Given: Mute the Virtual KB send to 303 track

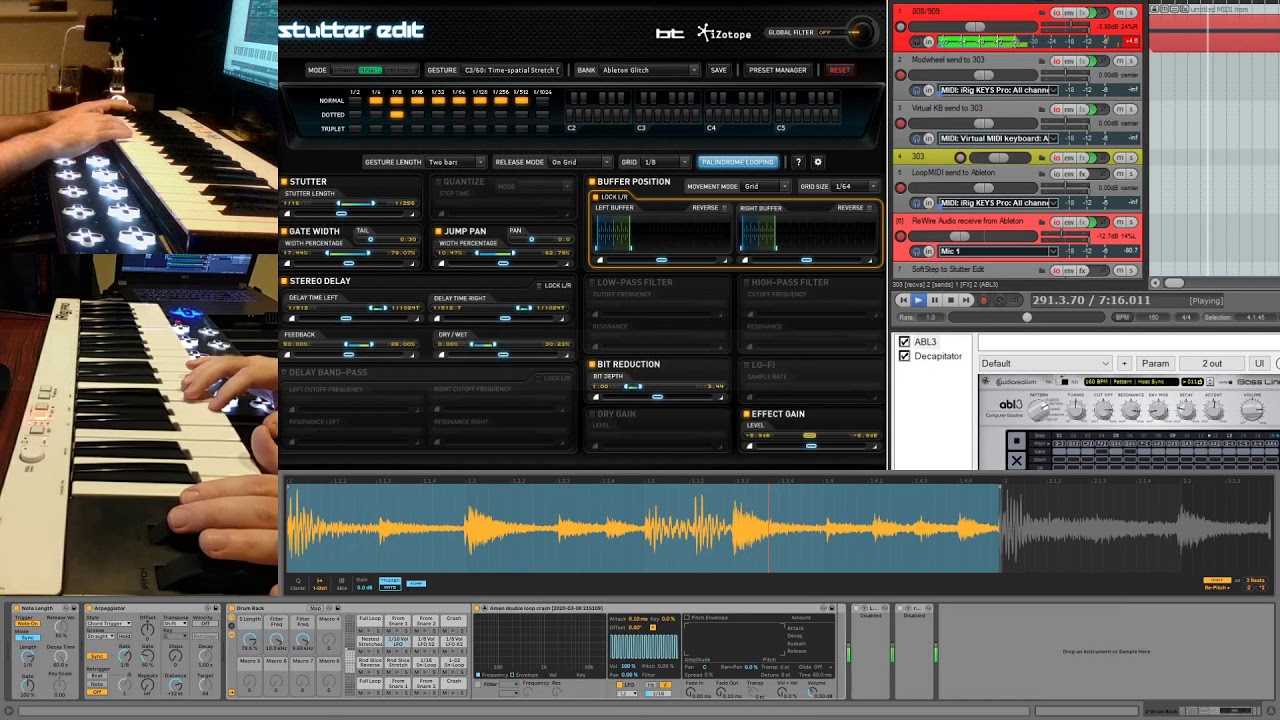Looking at the screenshot, I should point(1119,109).
